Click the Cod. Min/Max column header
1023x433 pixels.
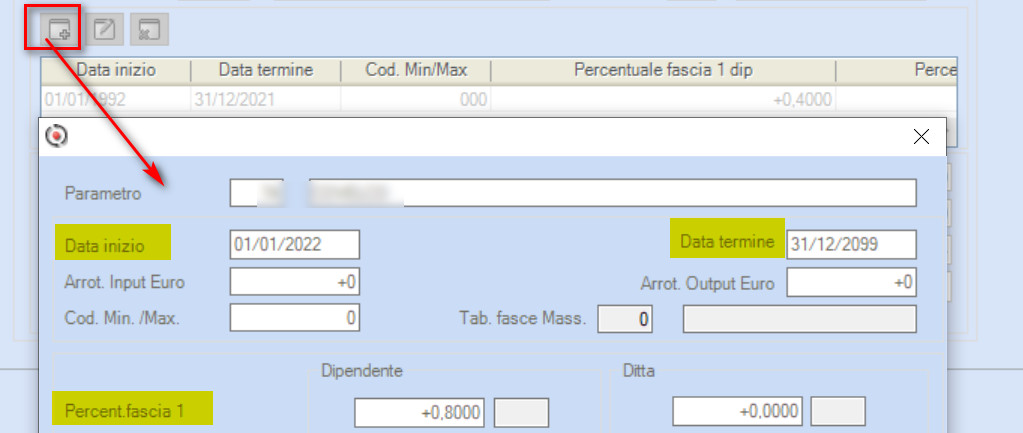pos(416,70)
